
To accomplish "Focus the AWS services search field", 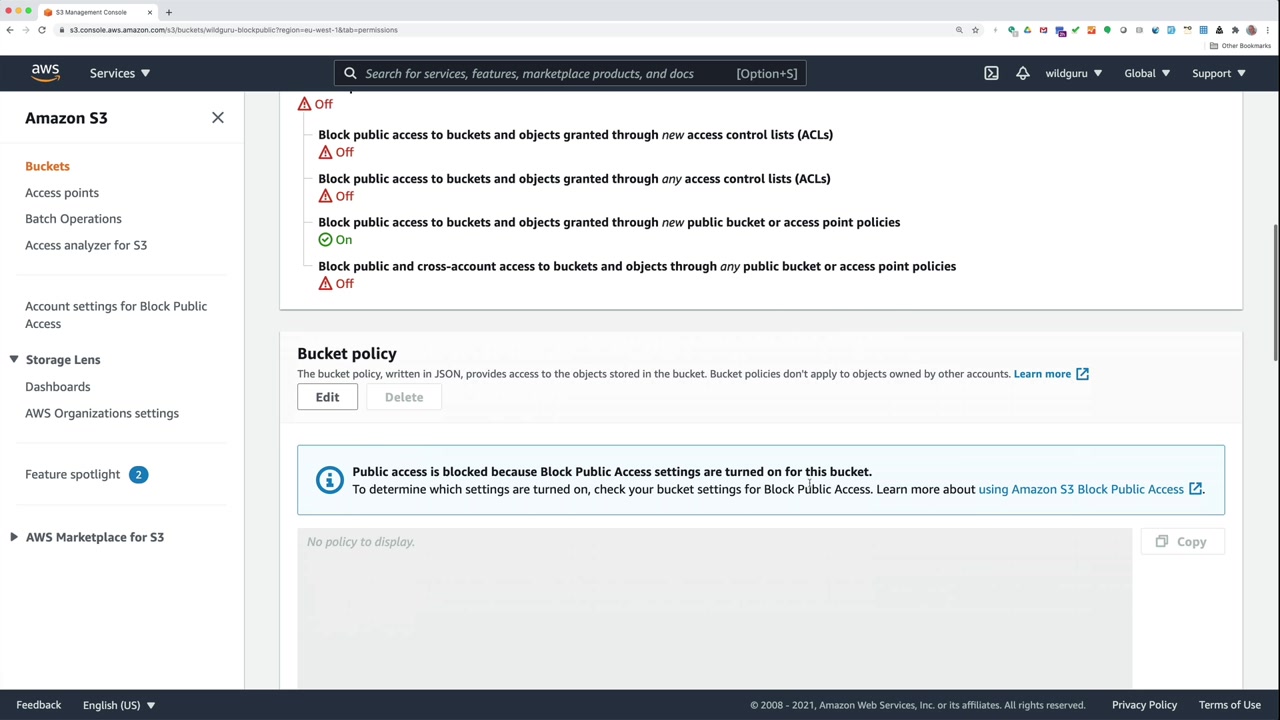I will pos(570,73).
